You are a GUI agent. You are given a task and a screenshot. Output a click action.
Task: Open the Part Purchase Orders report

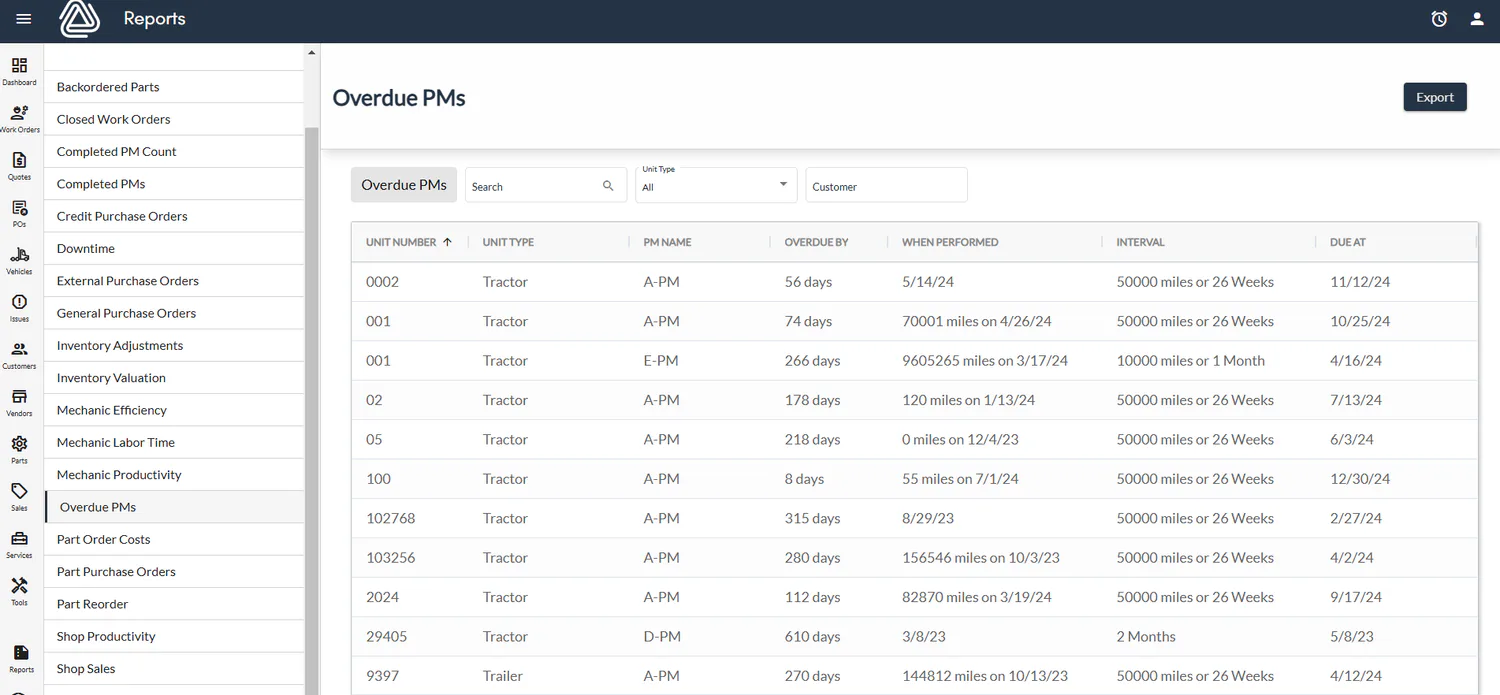tap(174, 572)
